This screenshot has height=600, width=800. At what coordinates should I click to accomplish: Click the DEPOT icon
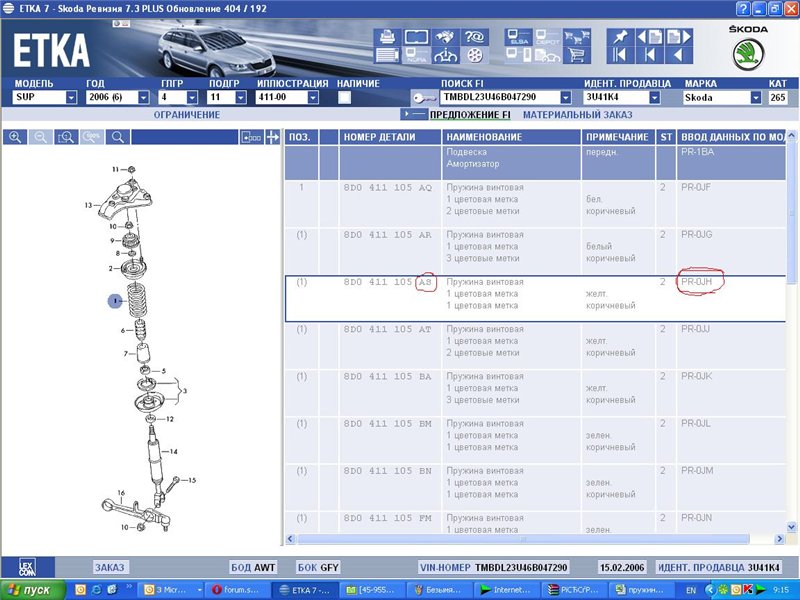click(x=547, y=37)
